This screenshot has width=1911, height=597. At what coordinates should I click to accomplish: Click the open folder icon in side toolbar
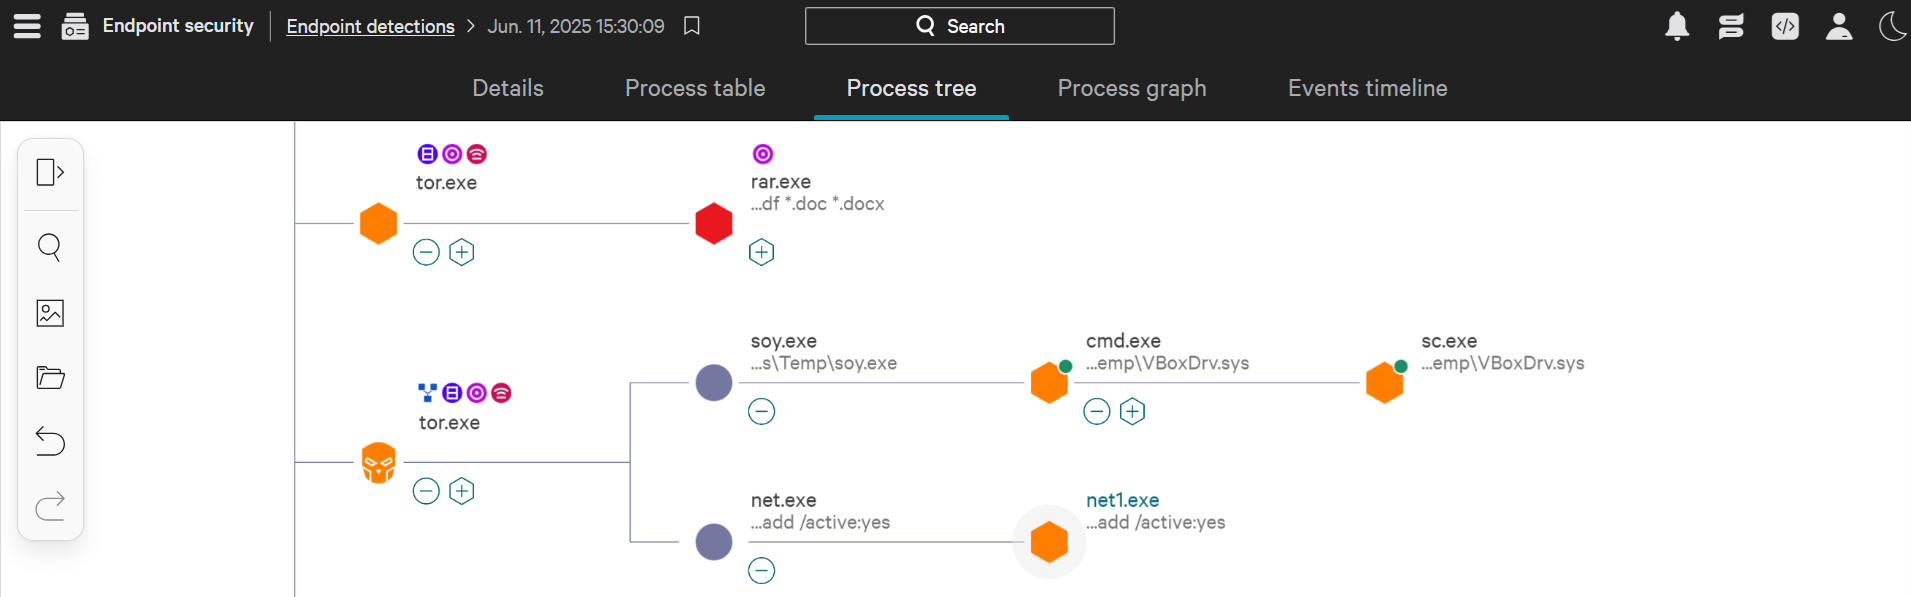(50, 378)
